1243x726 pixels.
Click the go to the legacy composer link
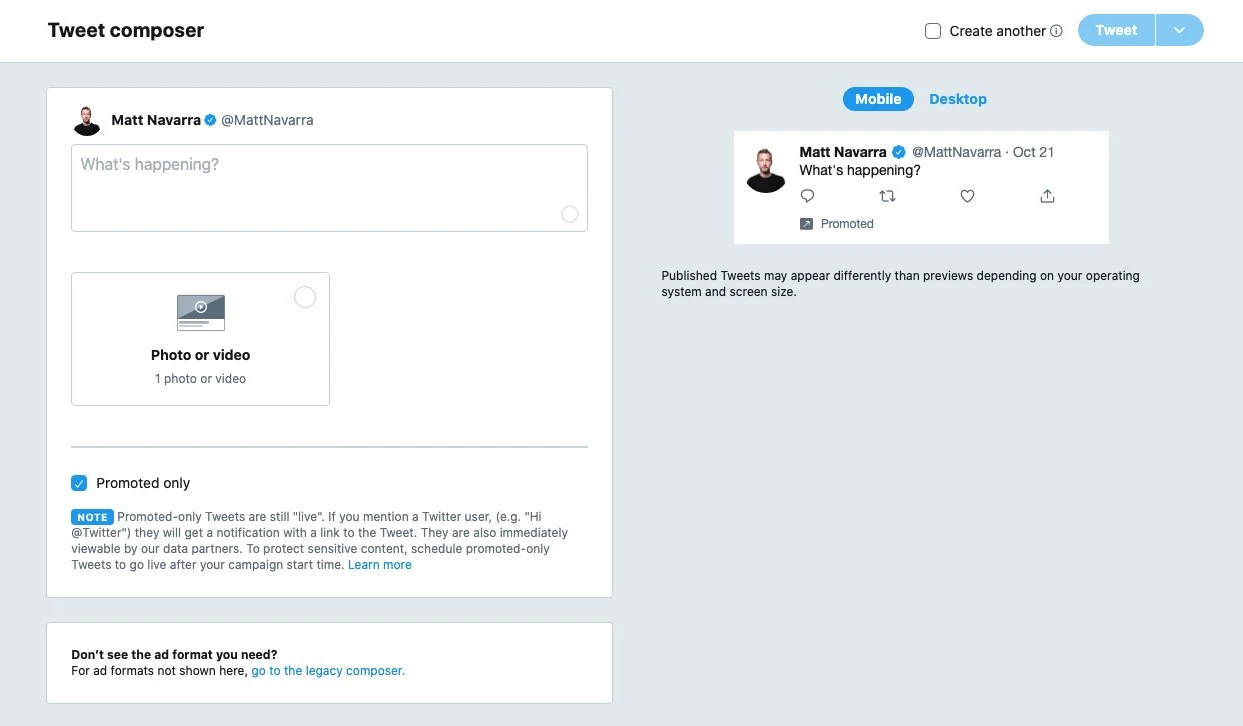[327, 670]
